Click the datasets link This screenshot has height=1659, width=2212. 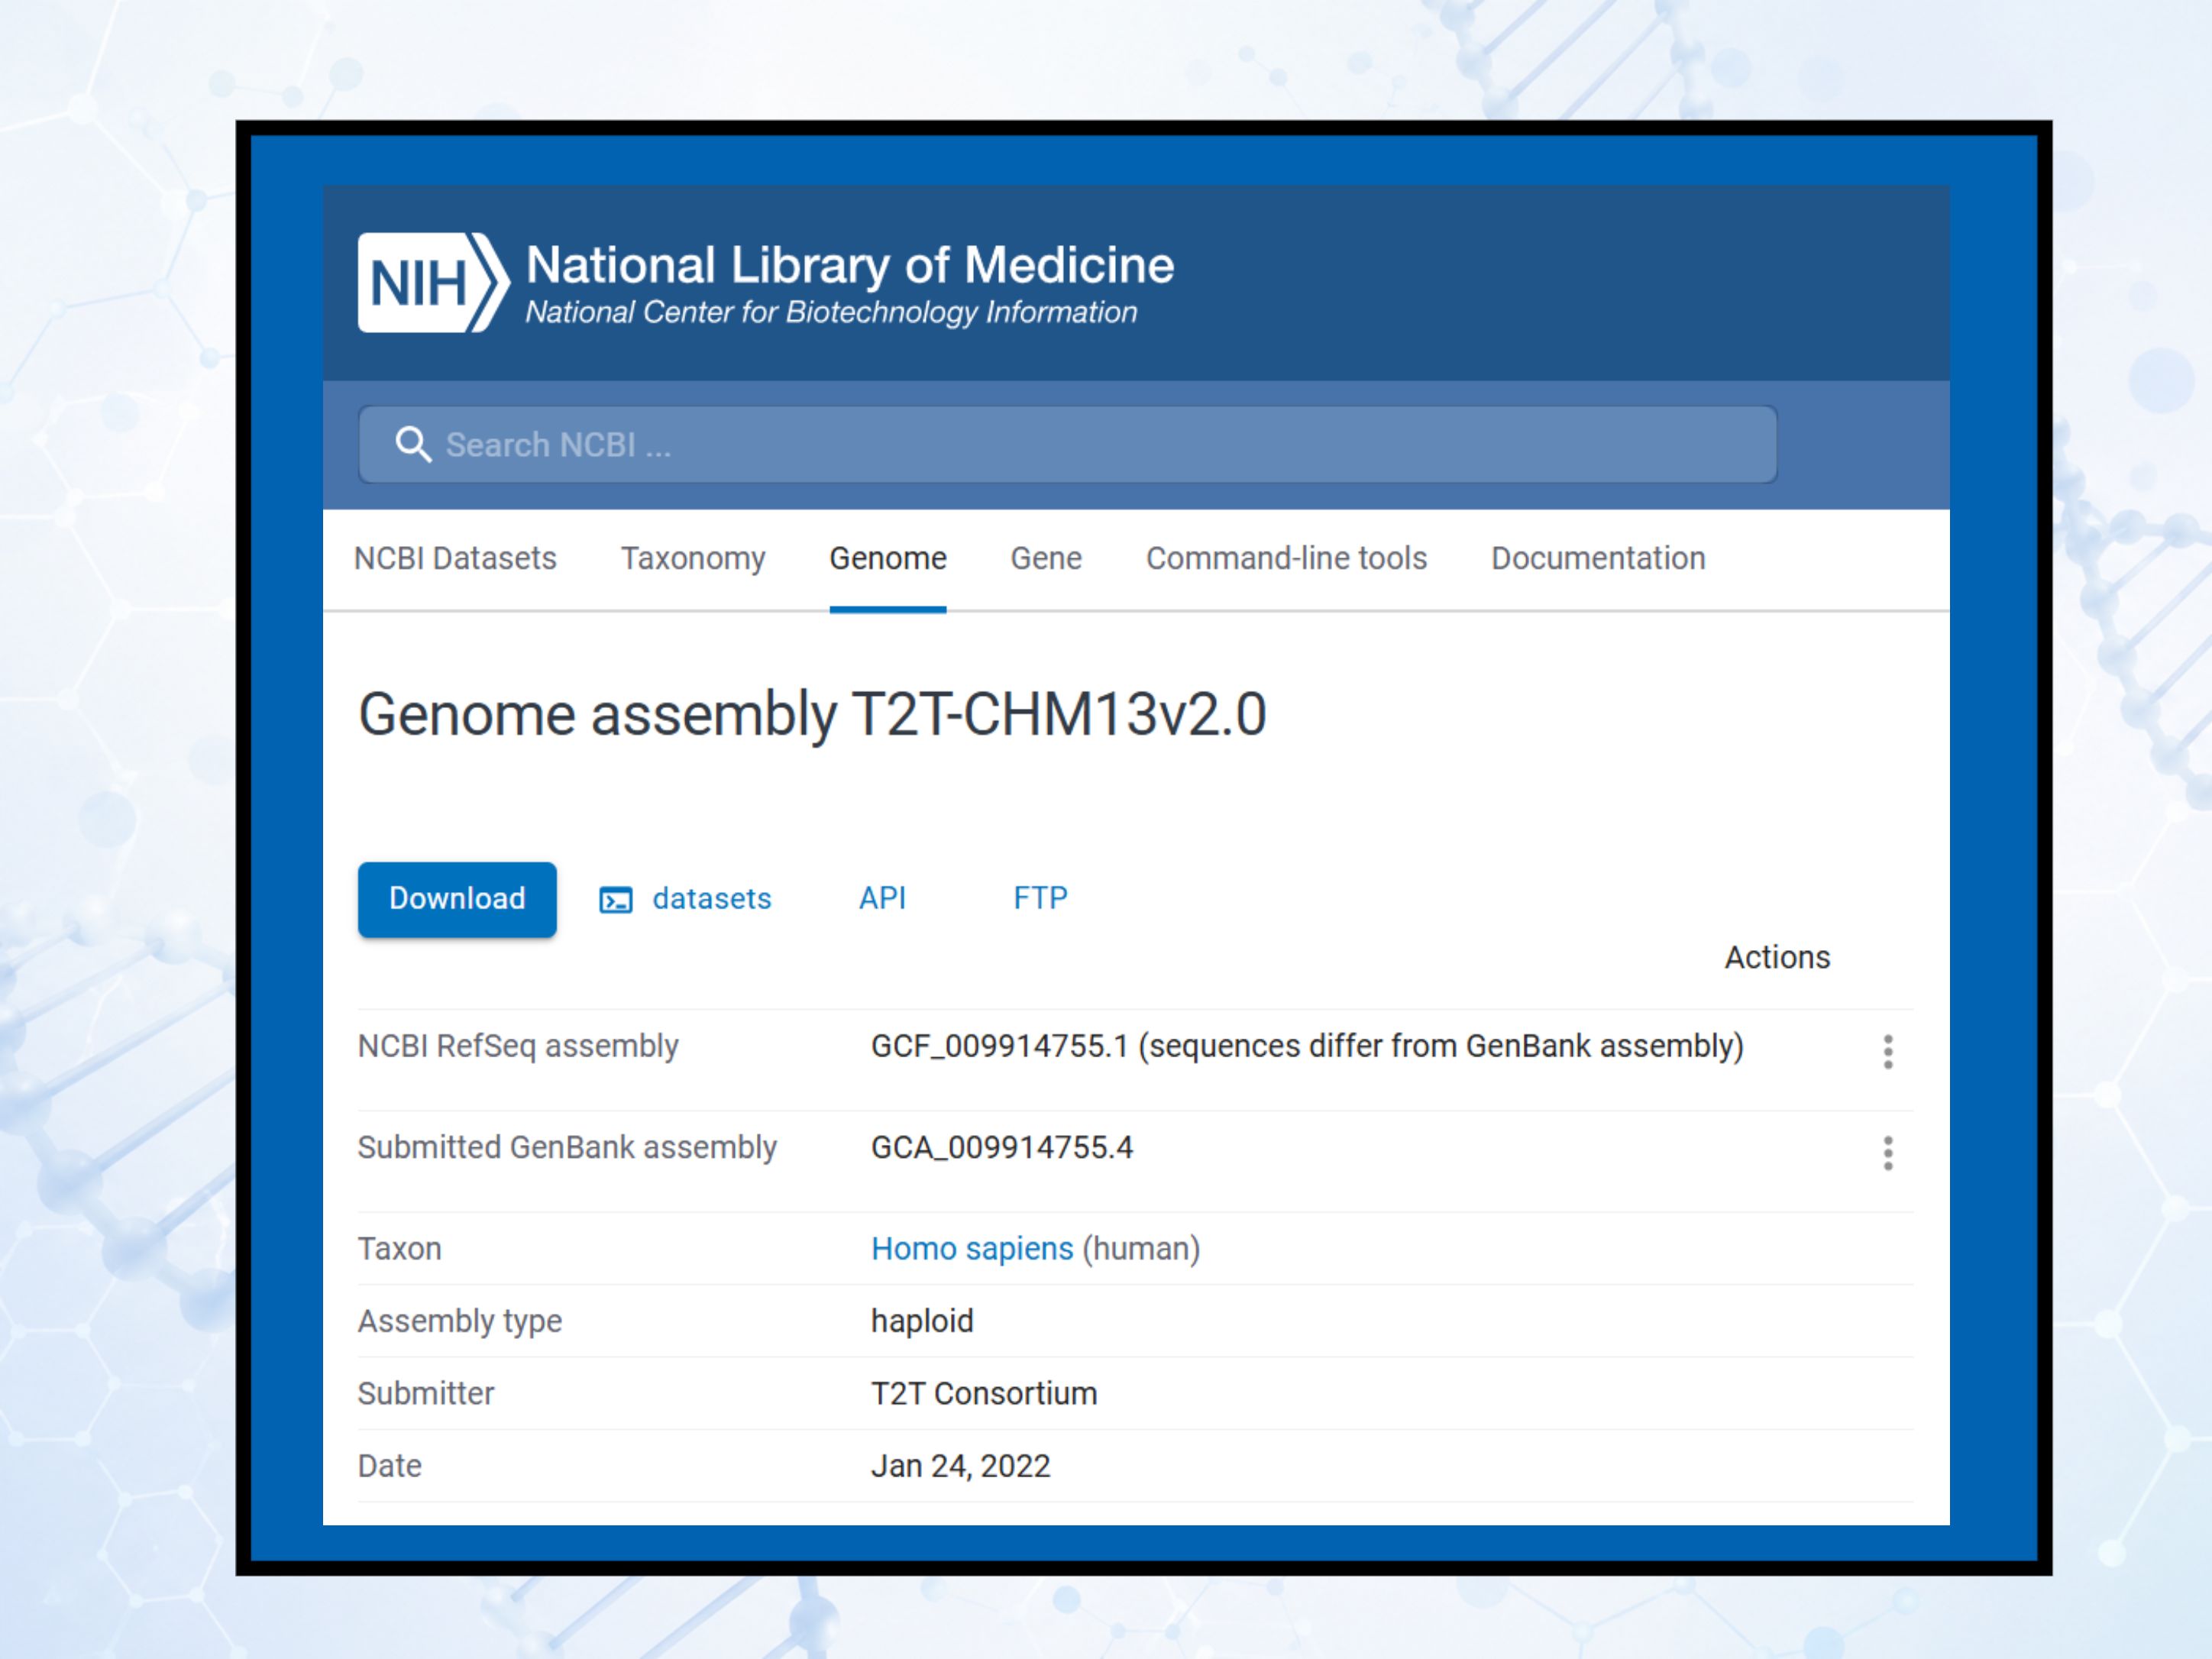pyautogui.click(x=711, y=899)
